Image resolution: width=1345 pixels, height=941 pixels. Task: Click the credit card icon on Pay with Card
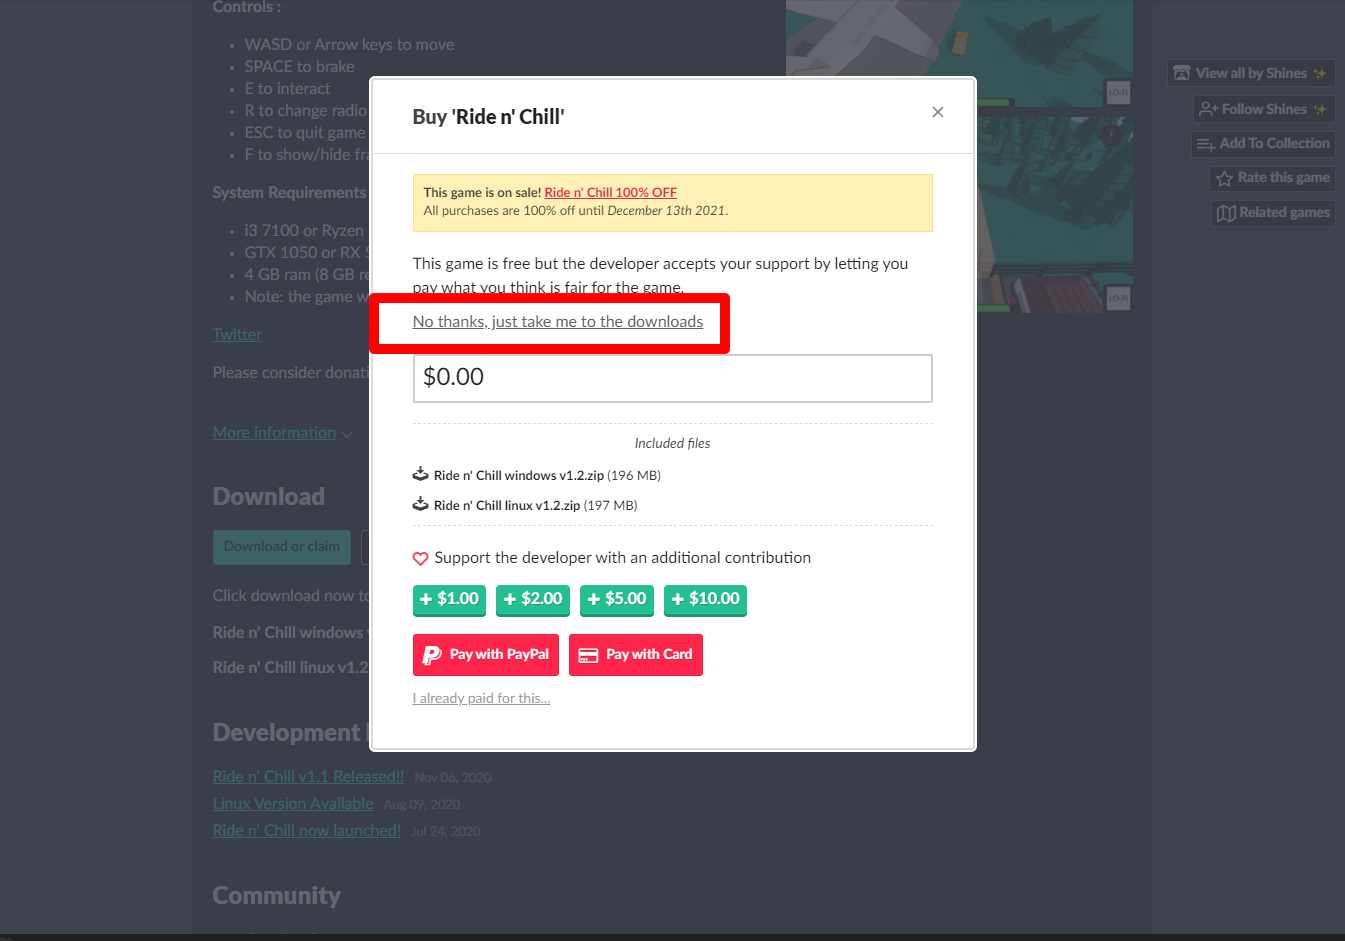point(589,655)
